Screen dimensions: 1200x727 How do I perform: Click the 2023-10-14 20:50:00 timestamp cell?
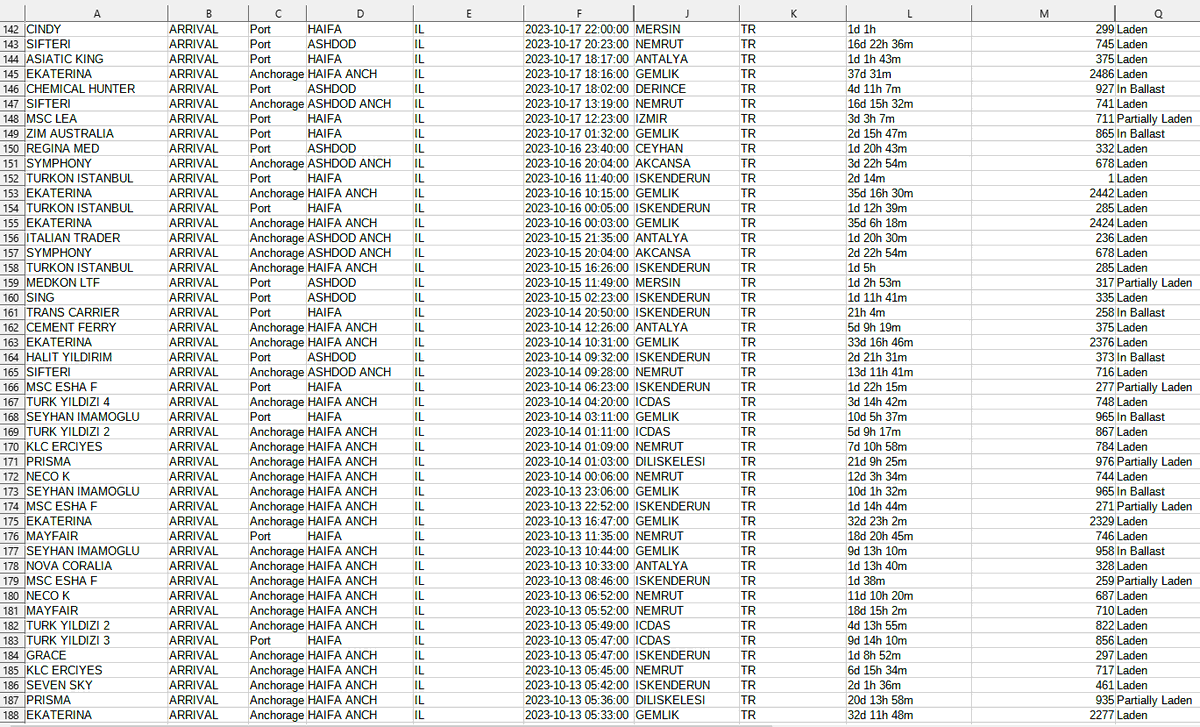[x=578, y=312]
